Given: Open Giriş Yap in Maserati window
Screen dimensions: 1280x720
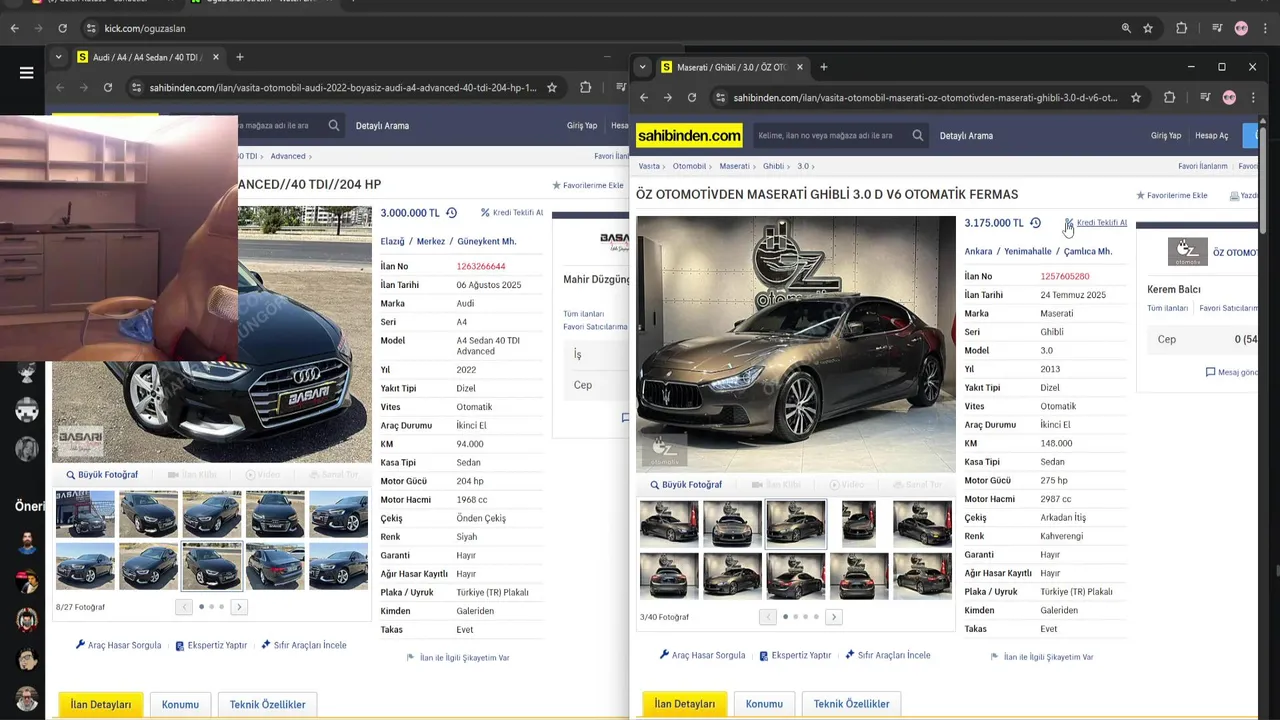Looking at the screenshot, I should tap(1166, 135).
